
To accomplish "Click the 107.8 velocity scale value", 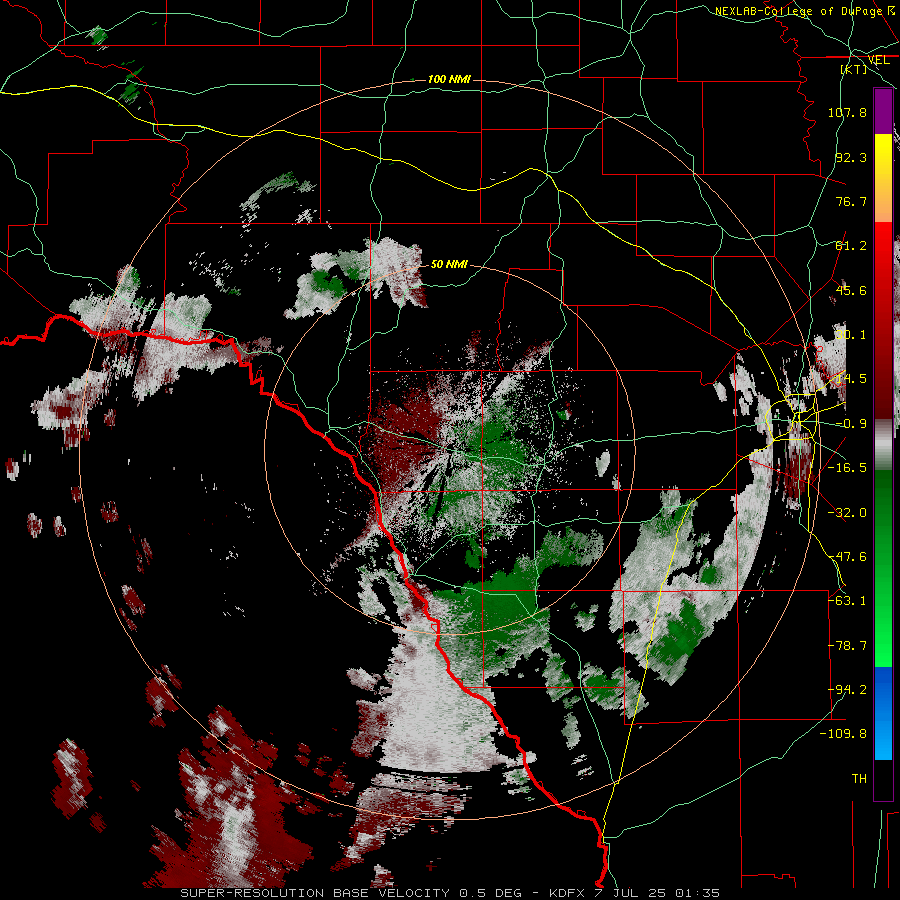I will click(x=847, y=113).
